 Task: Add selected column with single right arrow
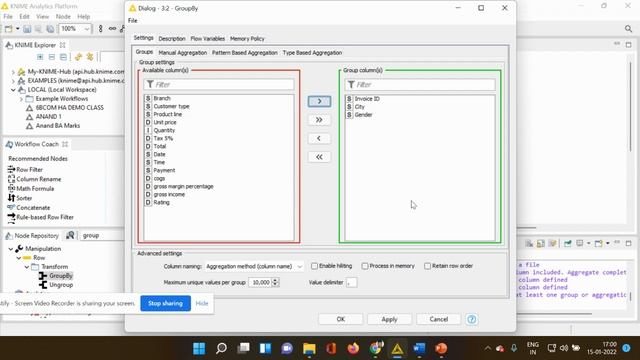[x=319, y=101]
